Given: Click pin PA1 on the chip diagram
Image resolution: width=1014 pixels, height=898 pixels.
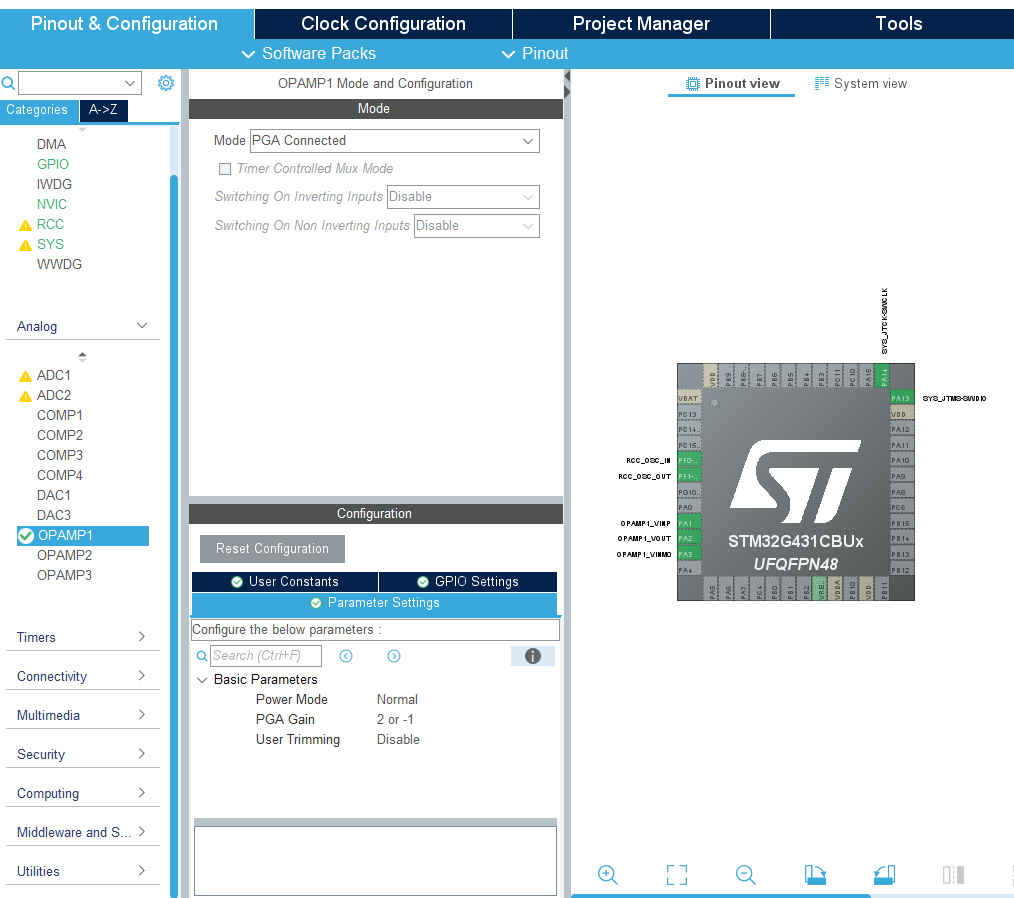Looking at the screenshot, I should (x=687, y=522).
